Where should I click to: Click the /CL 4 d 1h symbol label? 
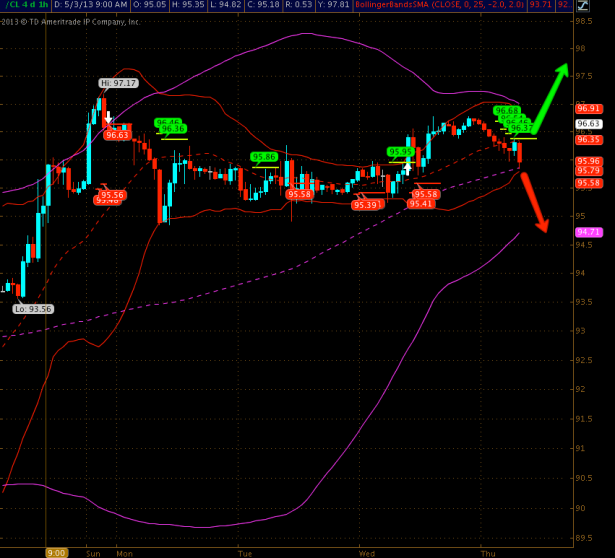(27, 5)
